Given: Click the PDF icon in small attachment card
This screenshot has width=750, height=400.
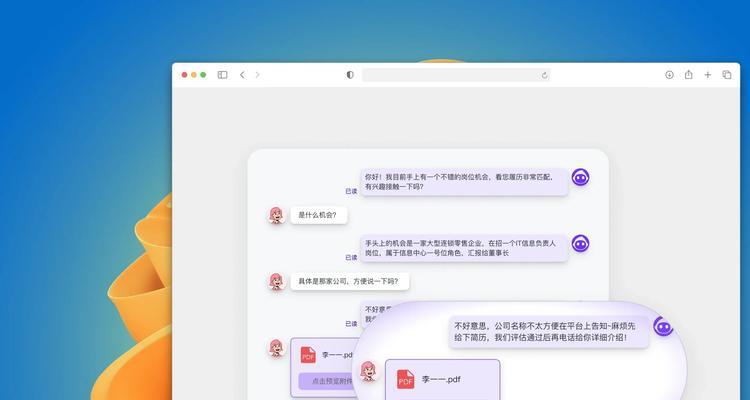Looking at the screenshot, I should click(x=308, y=355).
